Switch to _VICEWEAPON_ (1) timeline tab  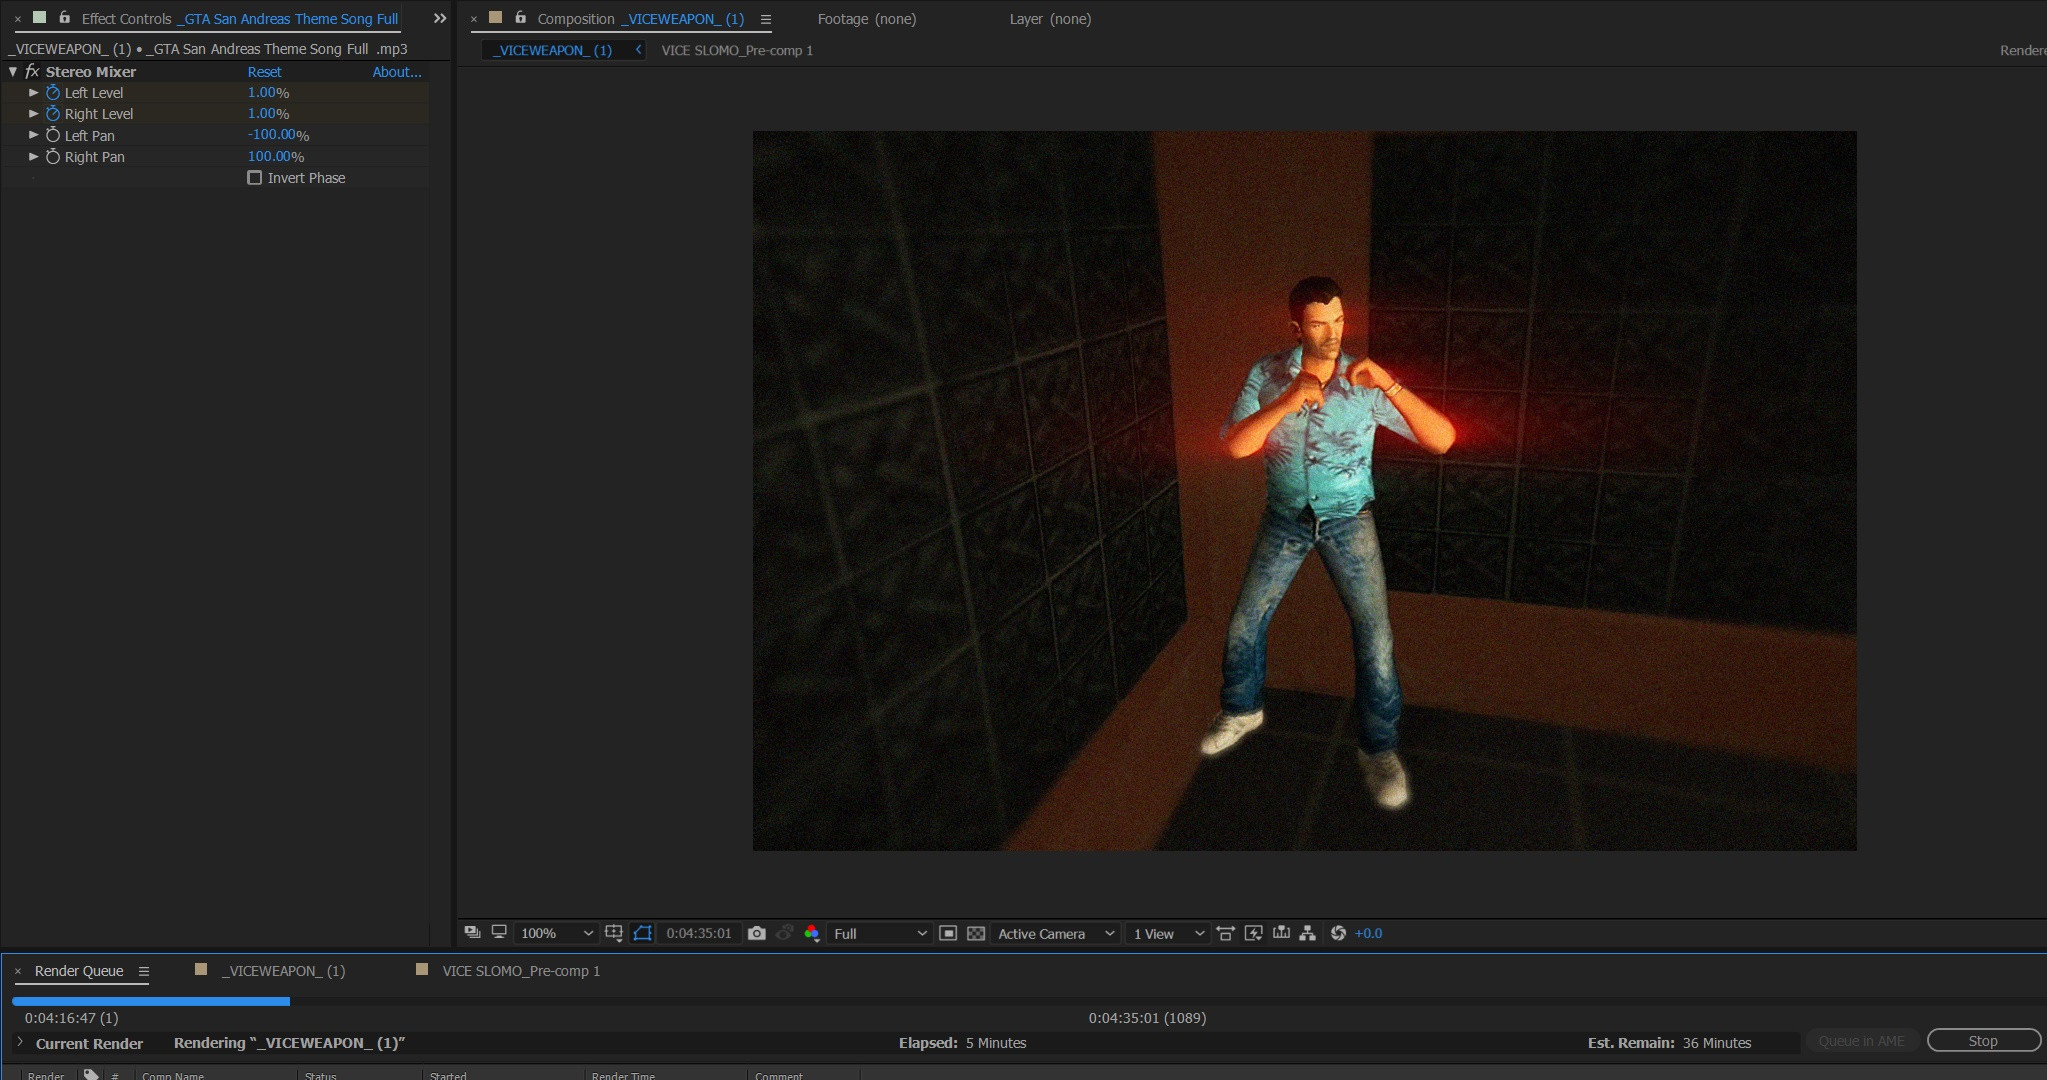[283, 971]
